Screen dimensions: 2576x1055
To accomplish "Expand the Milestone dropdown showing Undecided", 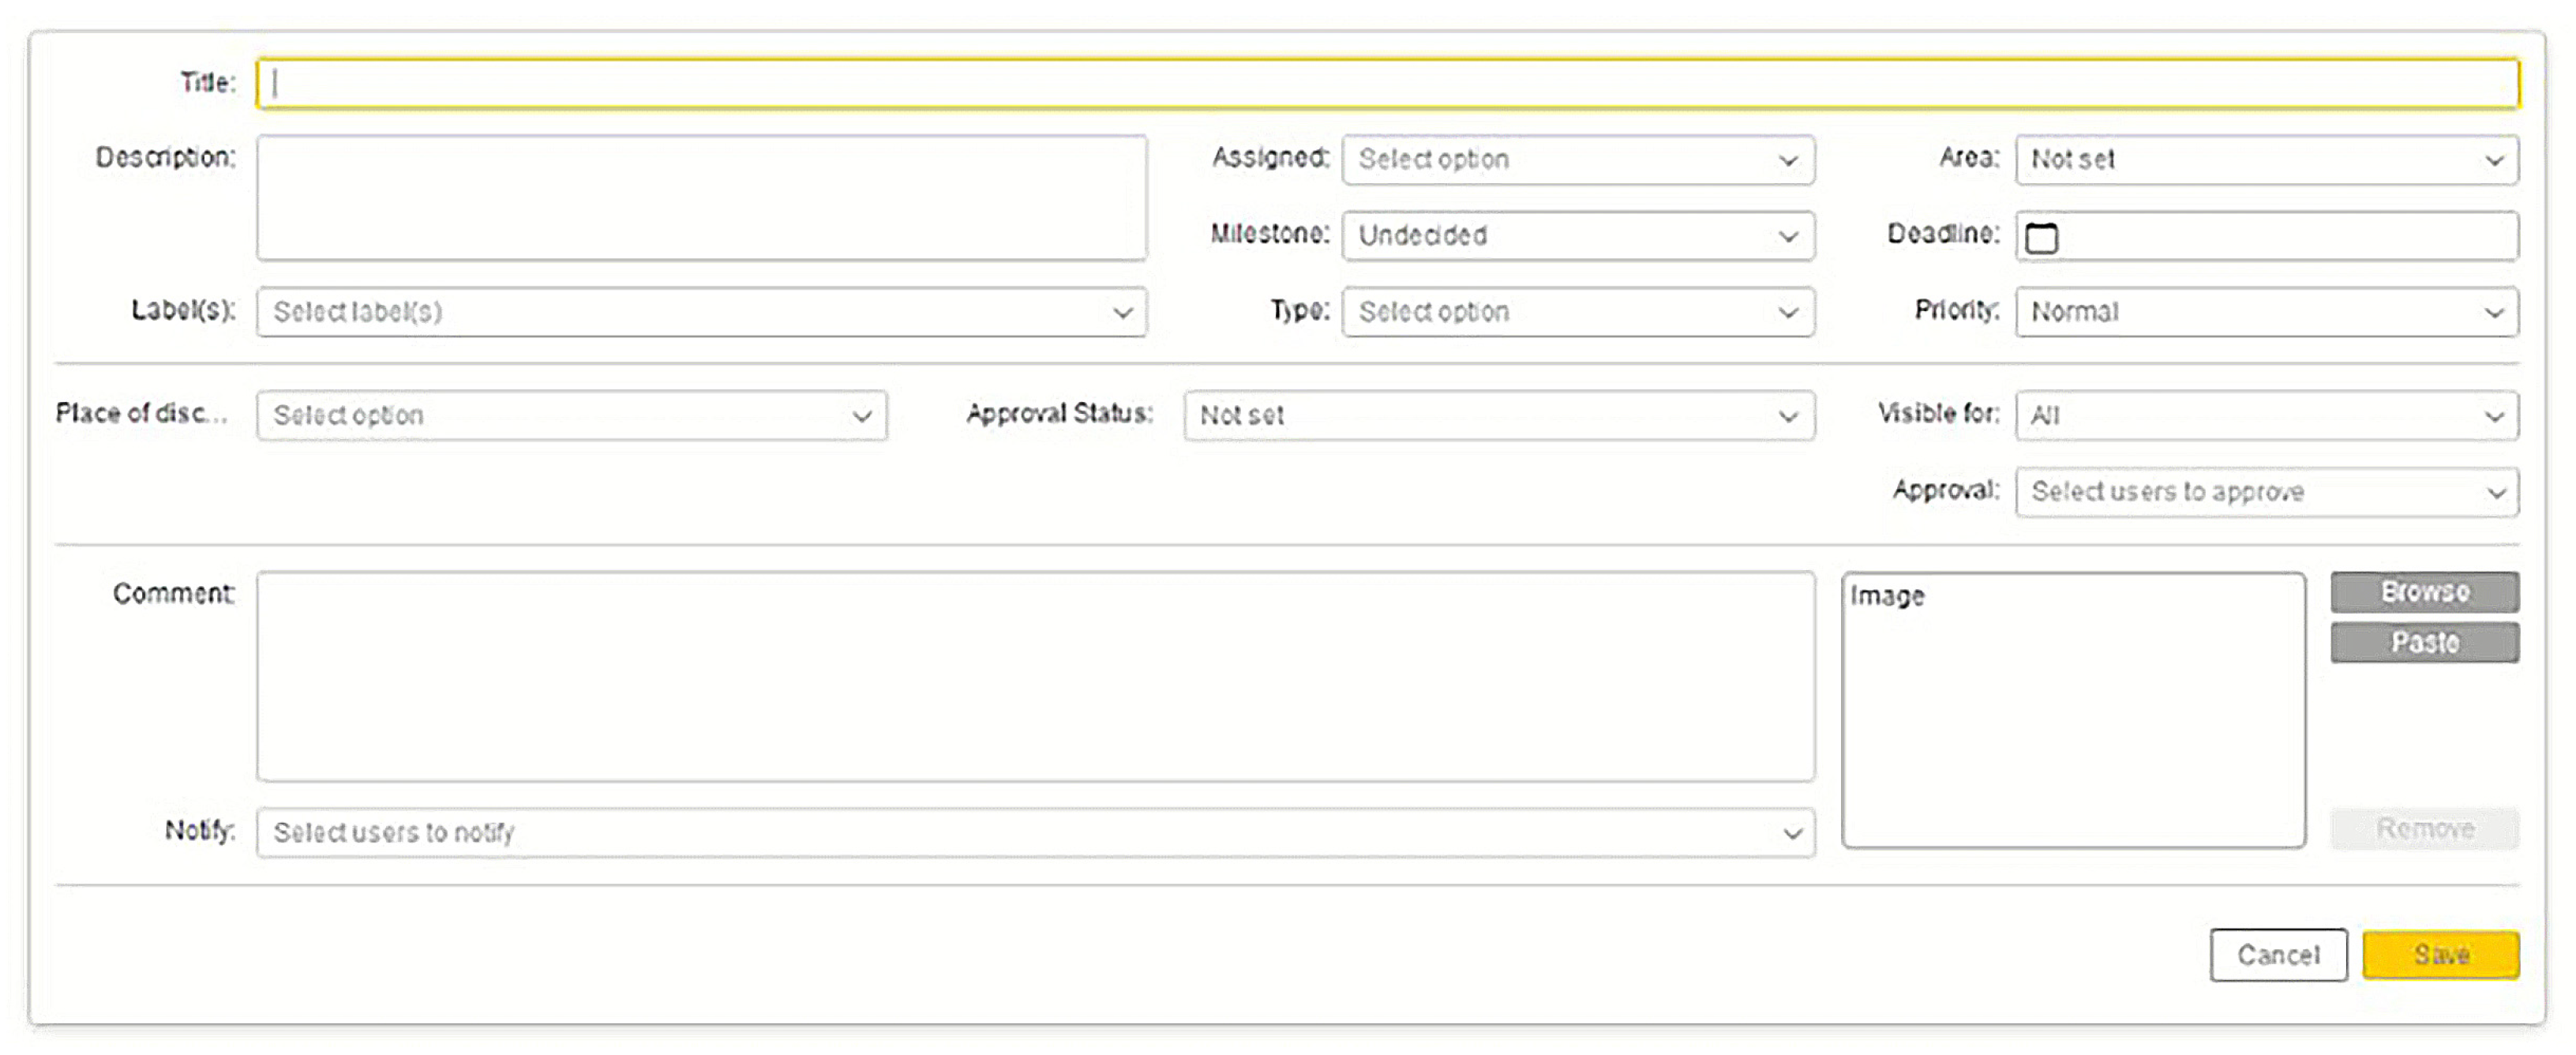I will click(x=1577, y=236).
